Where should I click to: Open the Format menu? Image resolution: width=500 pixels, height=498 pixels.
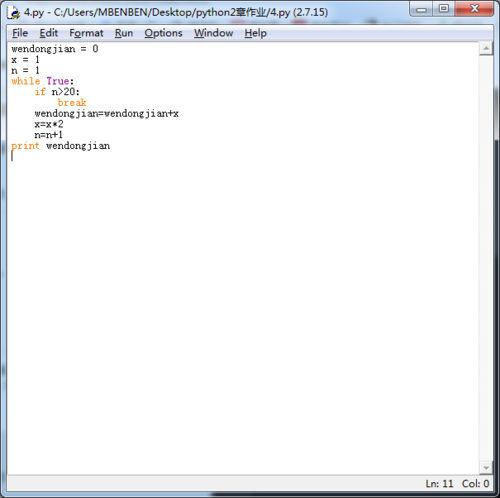tap(86, 33)
